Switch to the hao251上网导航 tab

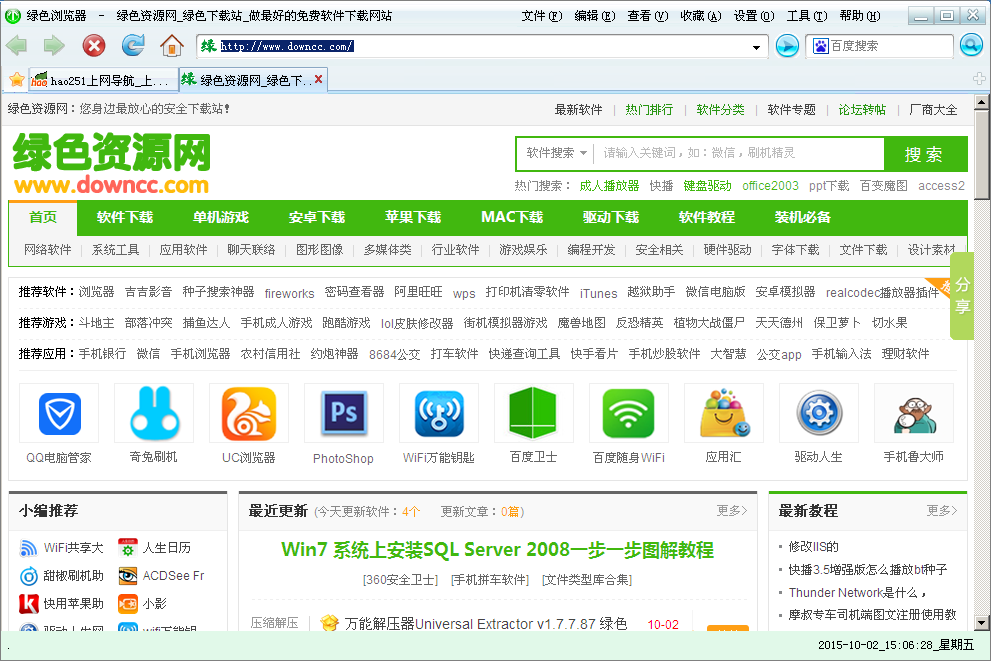click(x=102, y=80)
